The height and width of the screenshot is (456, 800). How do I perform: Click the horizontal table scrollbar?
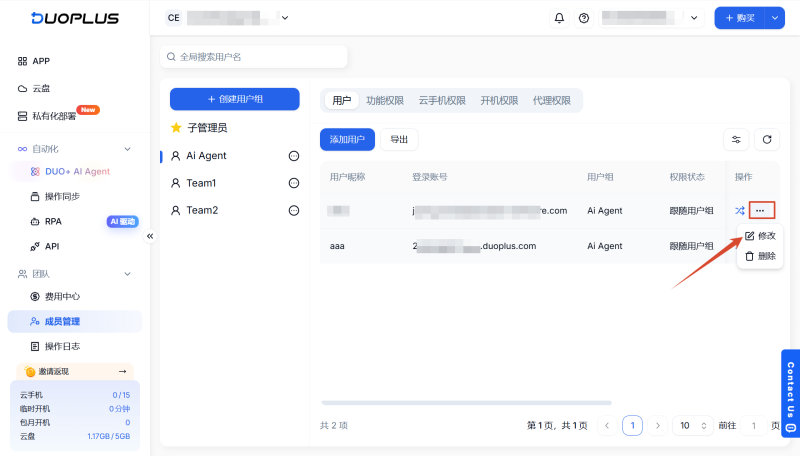[466, 403]
